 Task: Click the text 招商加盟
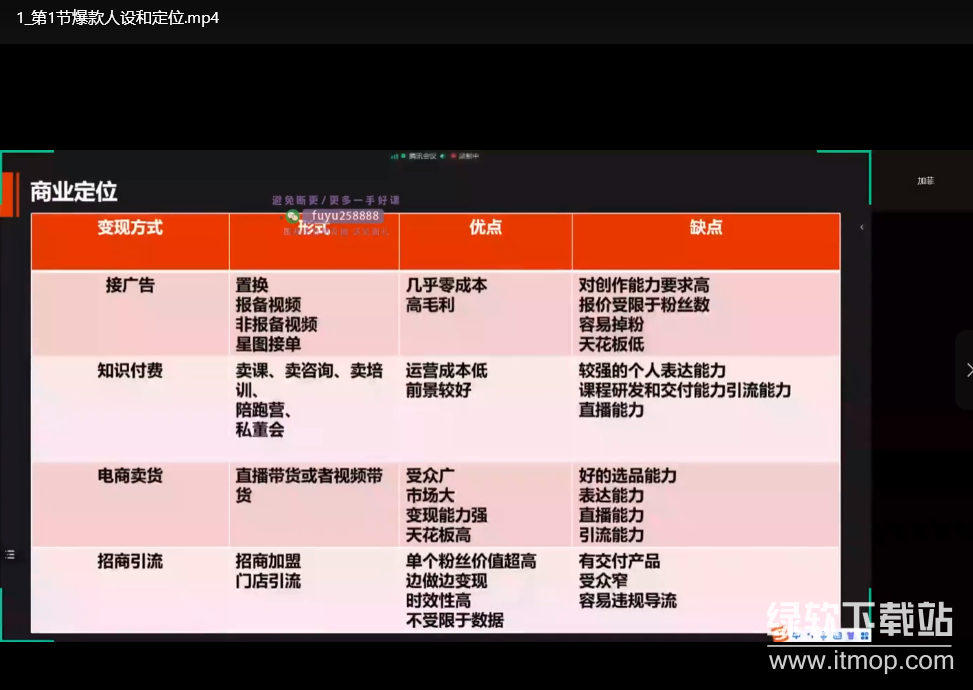coord(268,562)
